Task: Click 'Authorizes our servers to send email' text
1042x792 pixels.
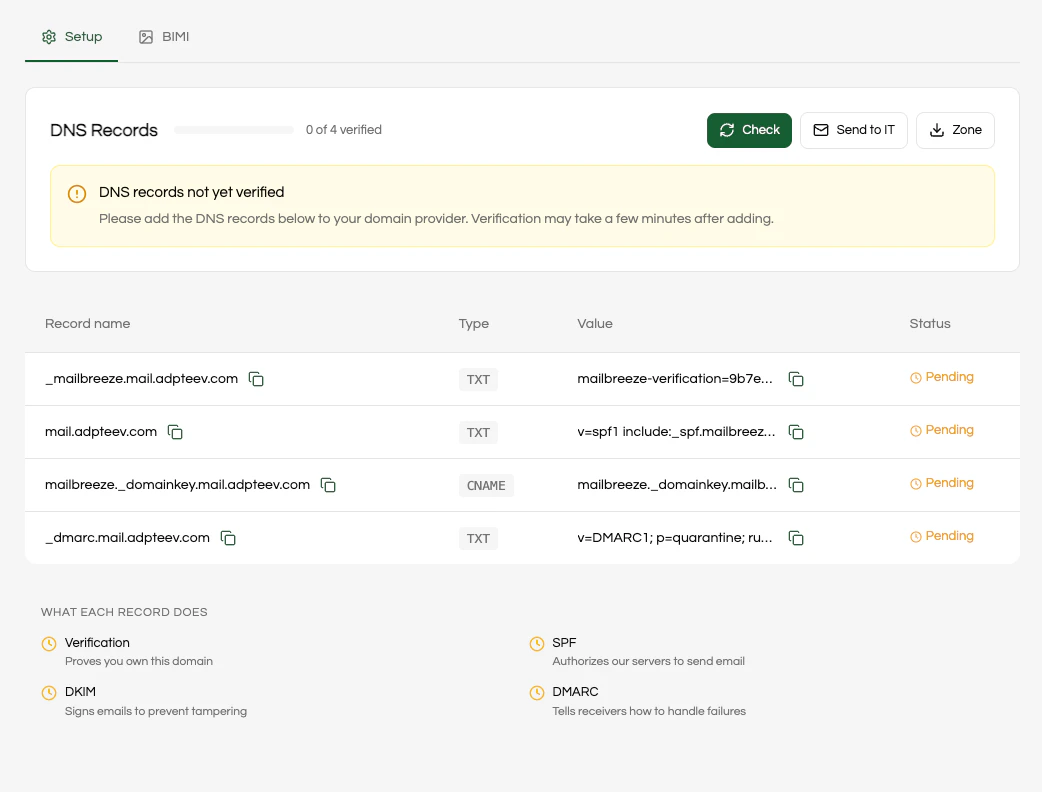Action: (x=649, y=661)
